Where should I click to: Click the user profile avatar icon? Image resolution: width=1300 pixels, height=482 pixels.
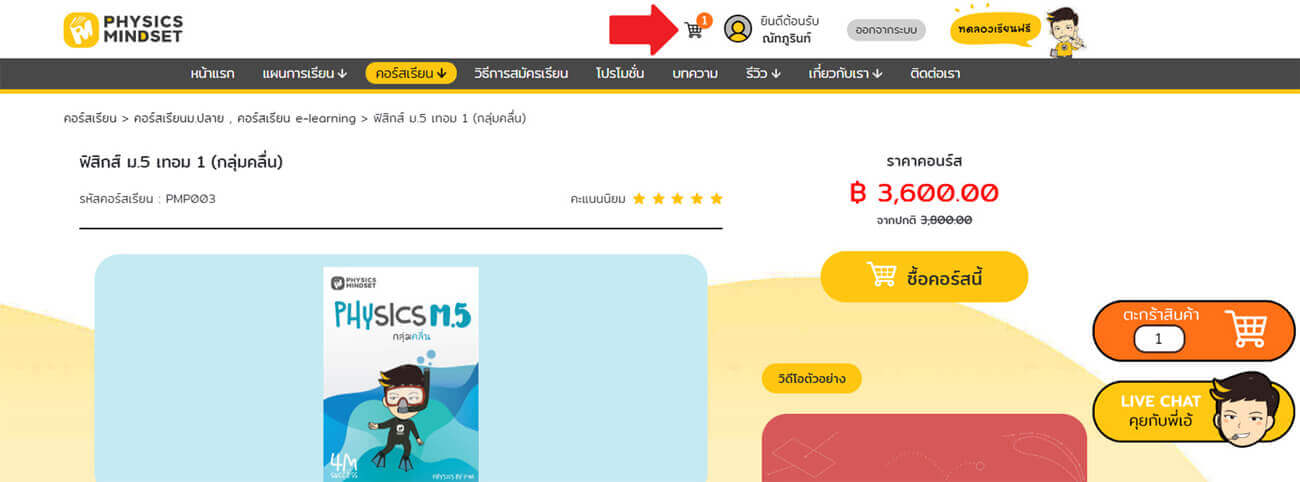(738, 29)
